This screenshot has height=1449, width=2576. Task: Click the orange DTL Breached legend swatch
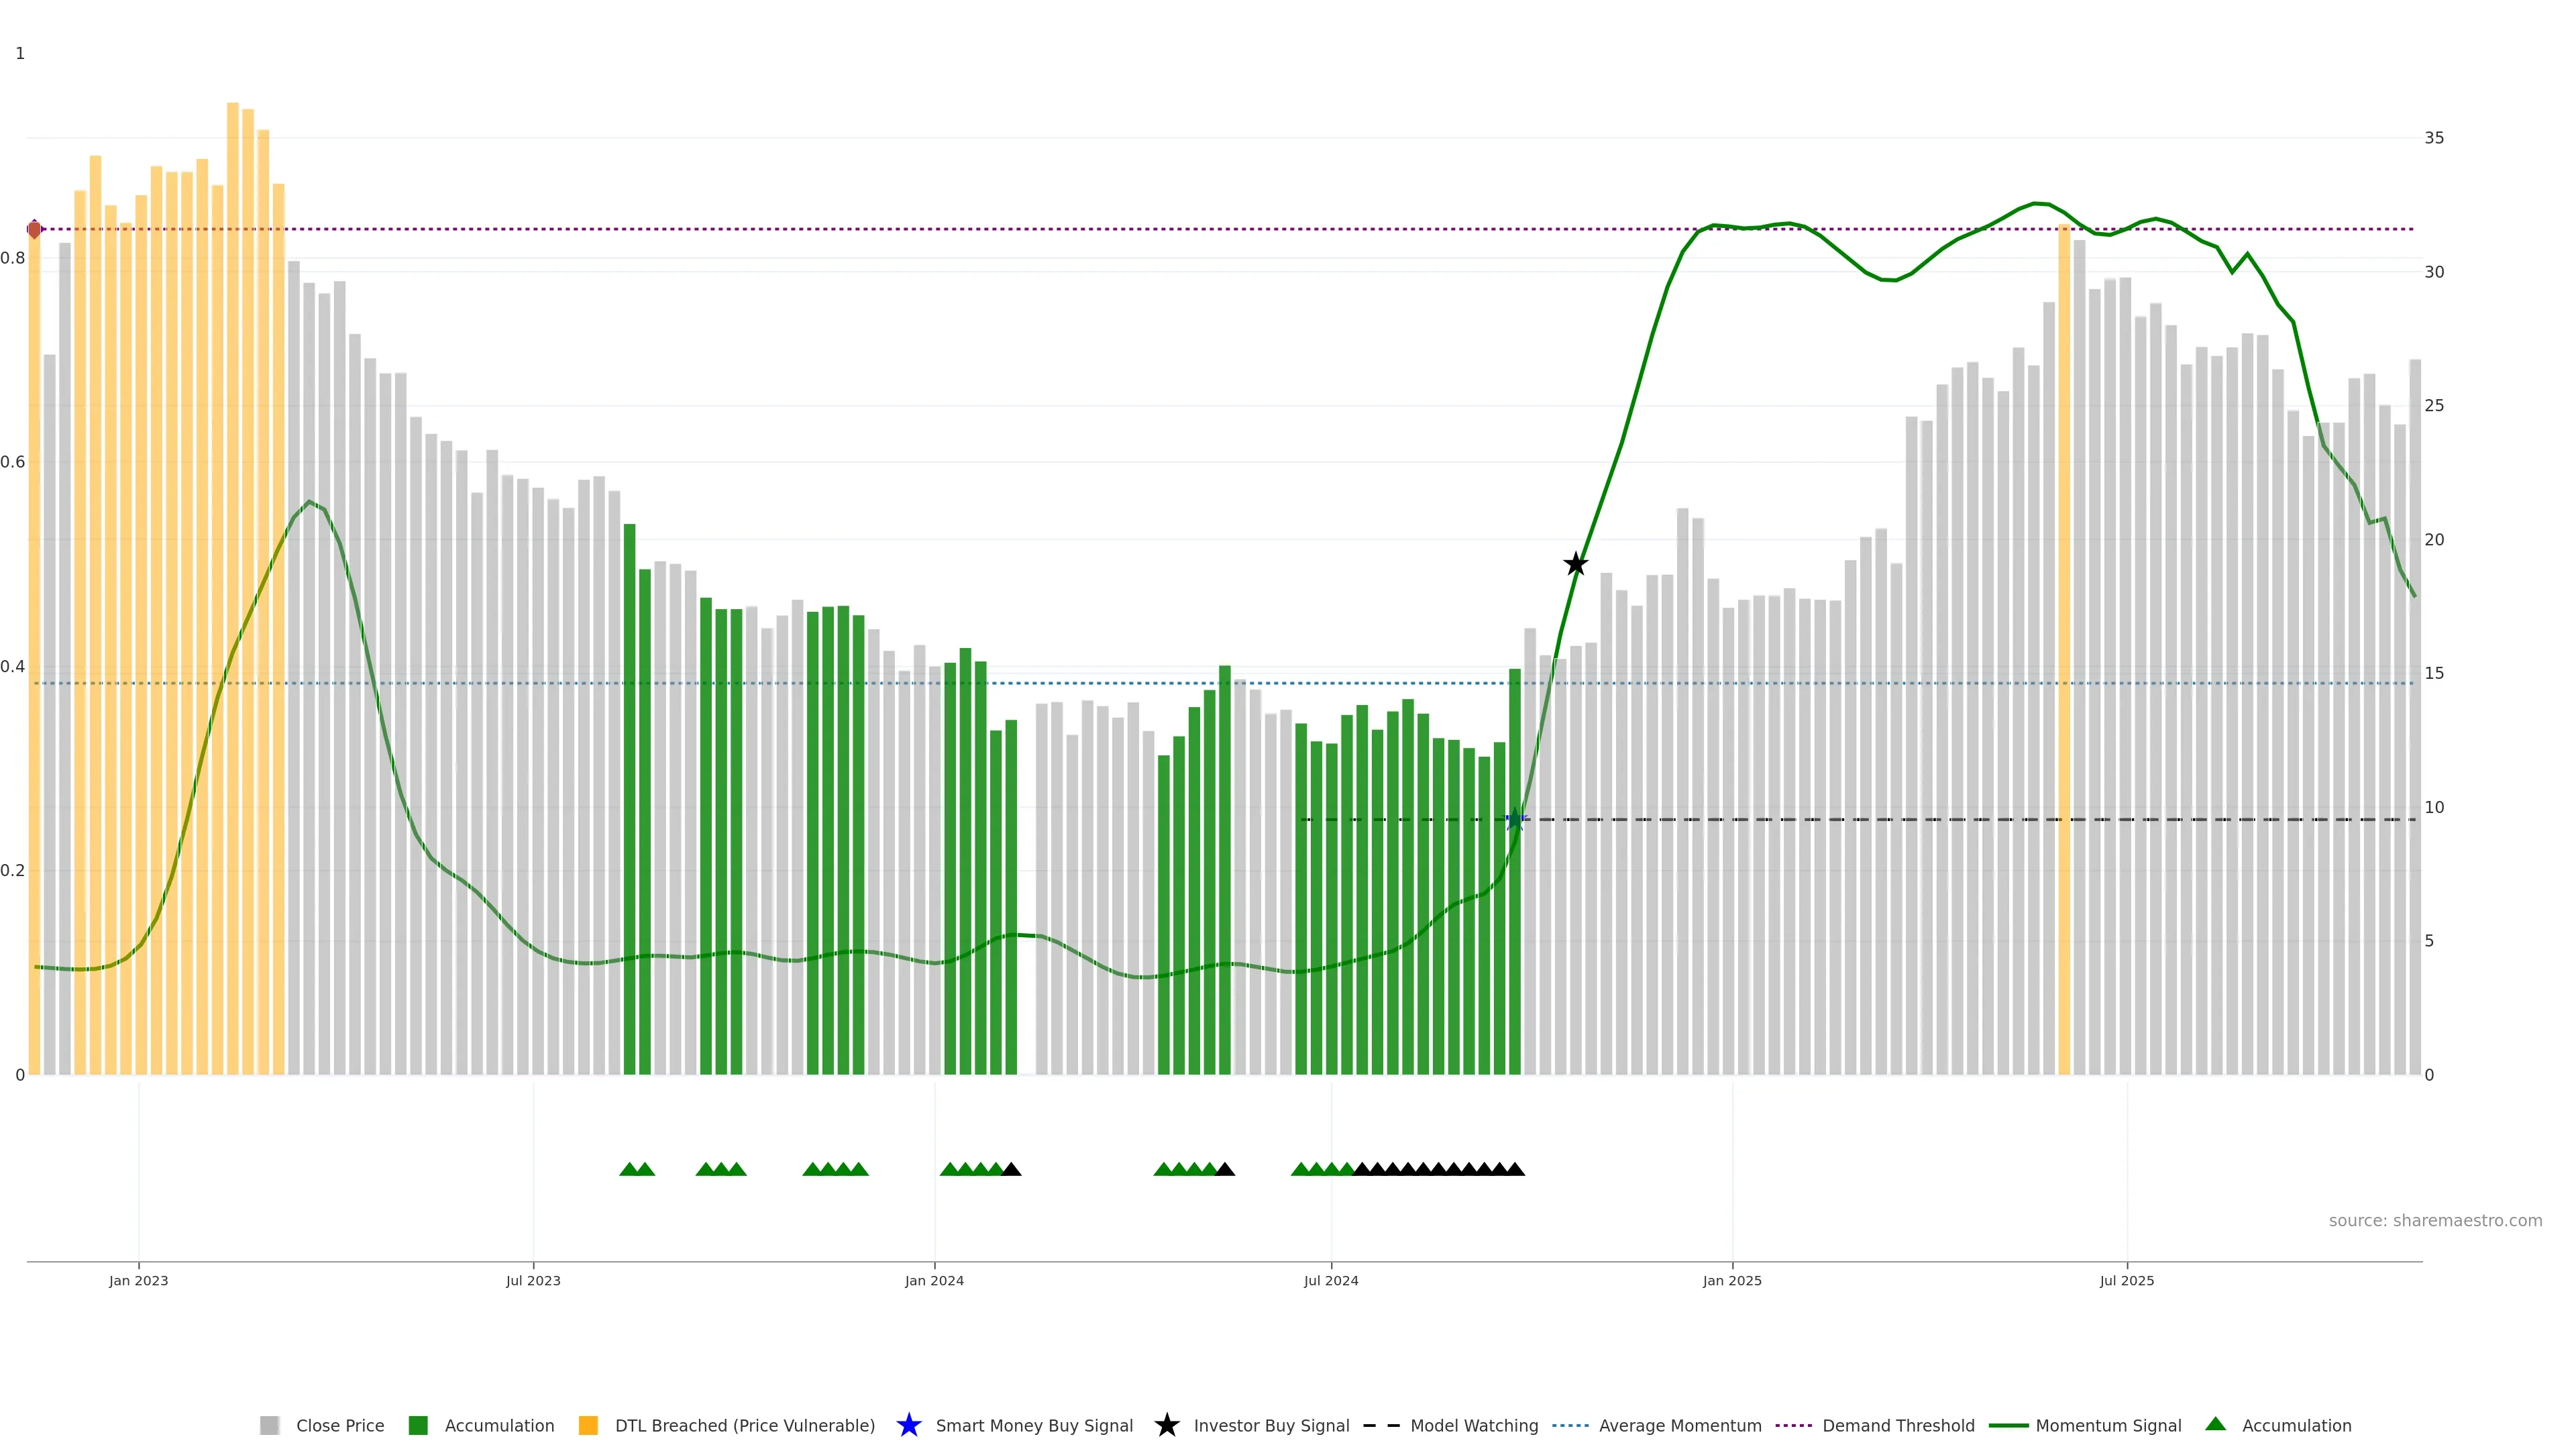pyautogui.click(x=588, y=1425)
